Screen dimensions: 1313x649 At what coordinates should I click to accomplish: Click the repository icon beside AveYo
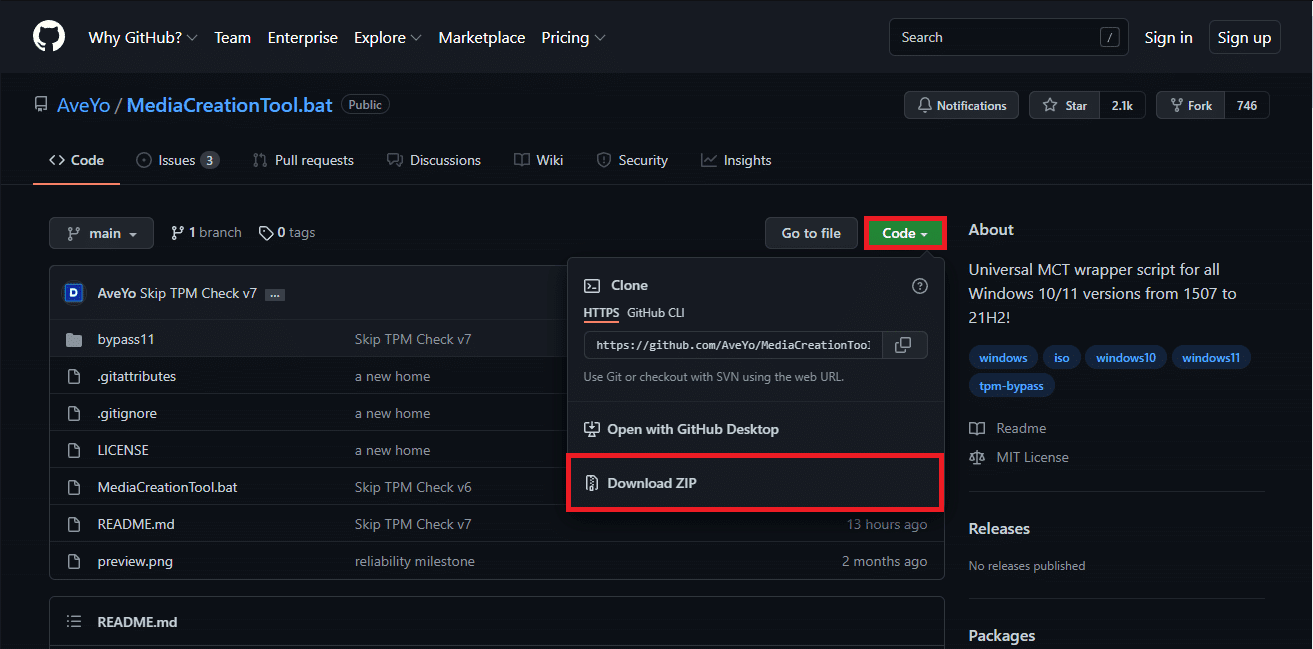pos(41,104)
